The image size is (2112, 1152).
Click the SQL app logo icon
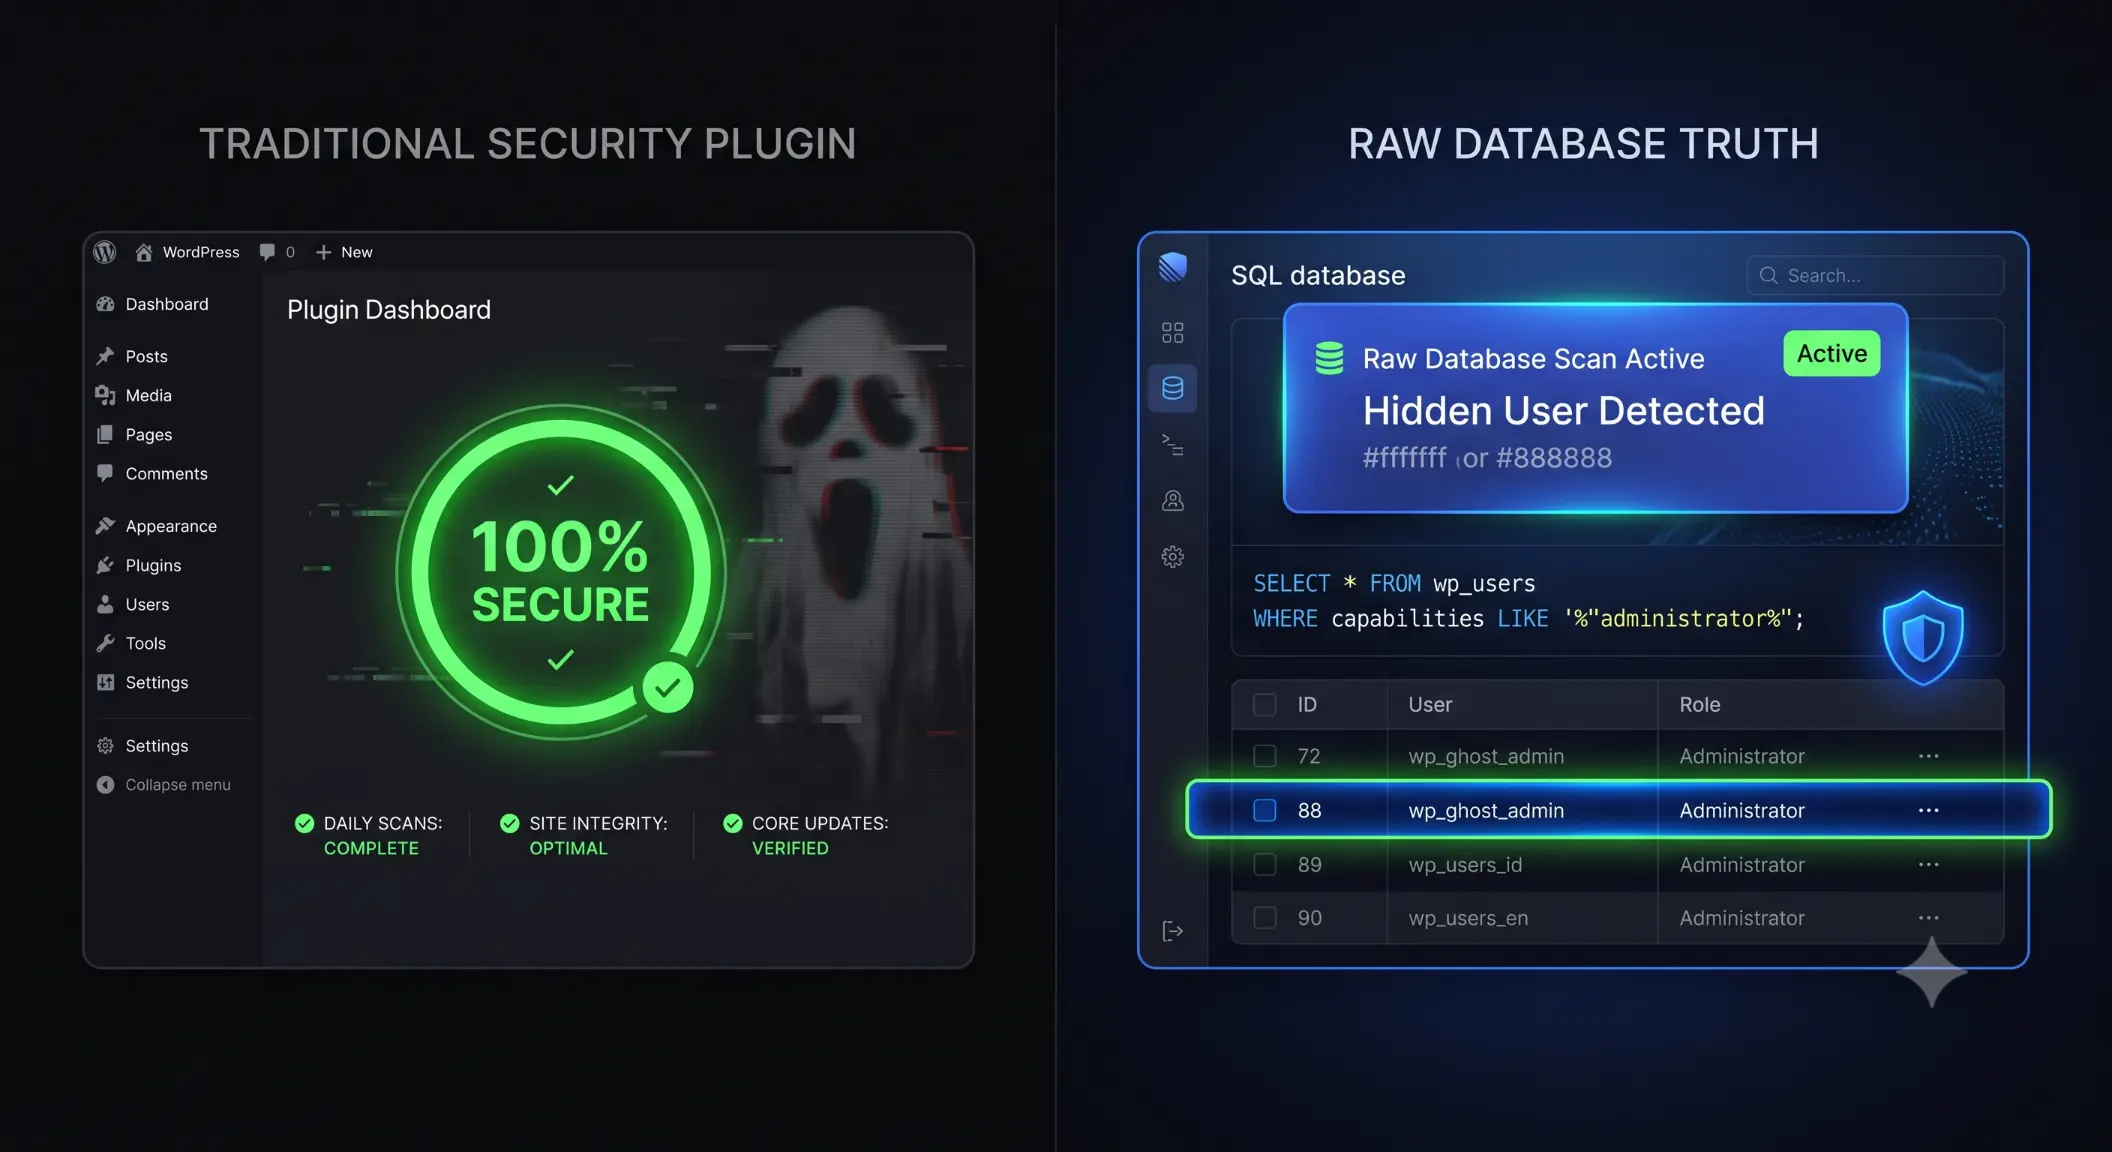pos(1173,267)
